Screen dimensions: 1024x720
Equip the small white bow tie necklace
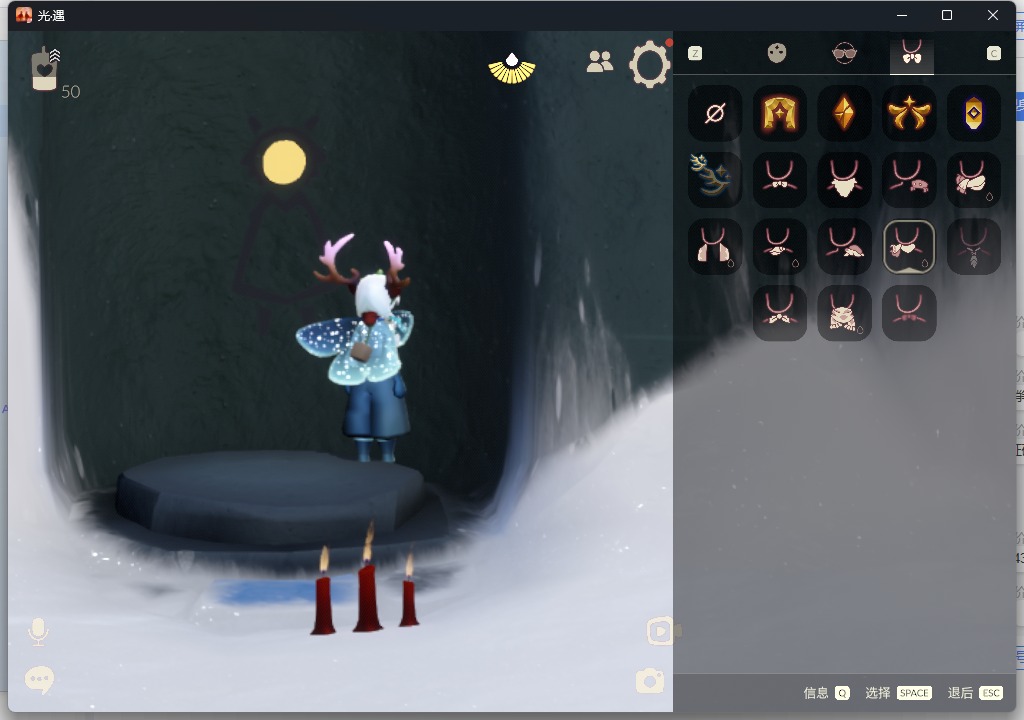[780, 180]
